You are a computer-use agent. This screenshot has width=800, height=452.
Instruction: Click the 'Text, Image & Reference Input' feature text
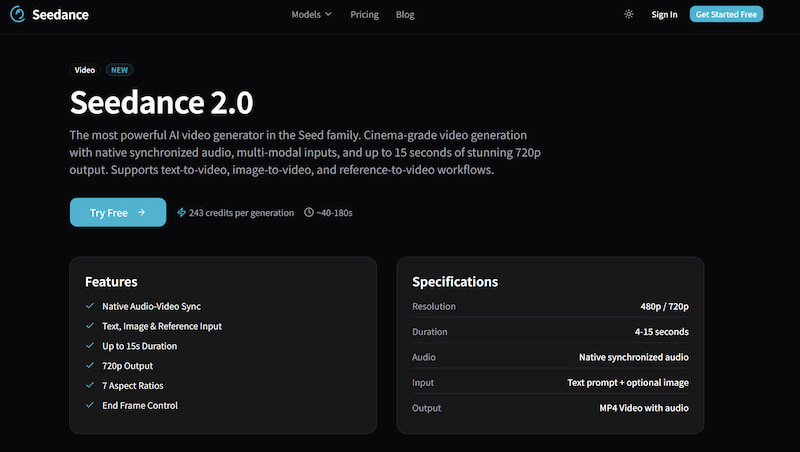tap(162, 326)
